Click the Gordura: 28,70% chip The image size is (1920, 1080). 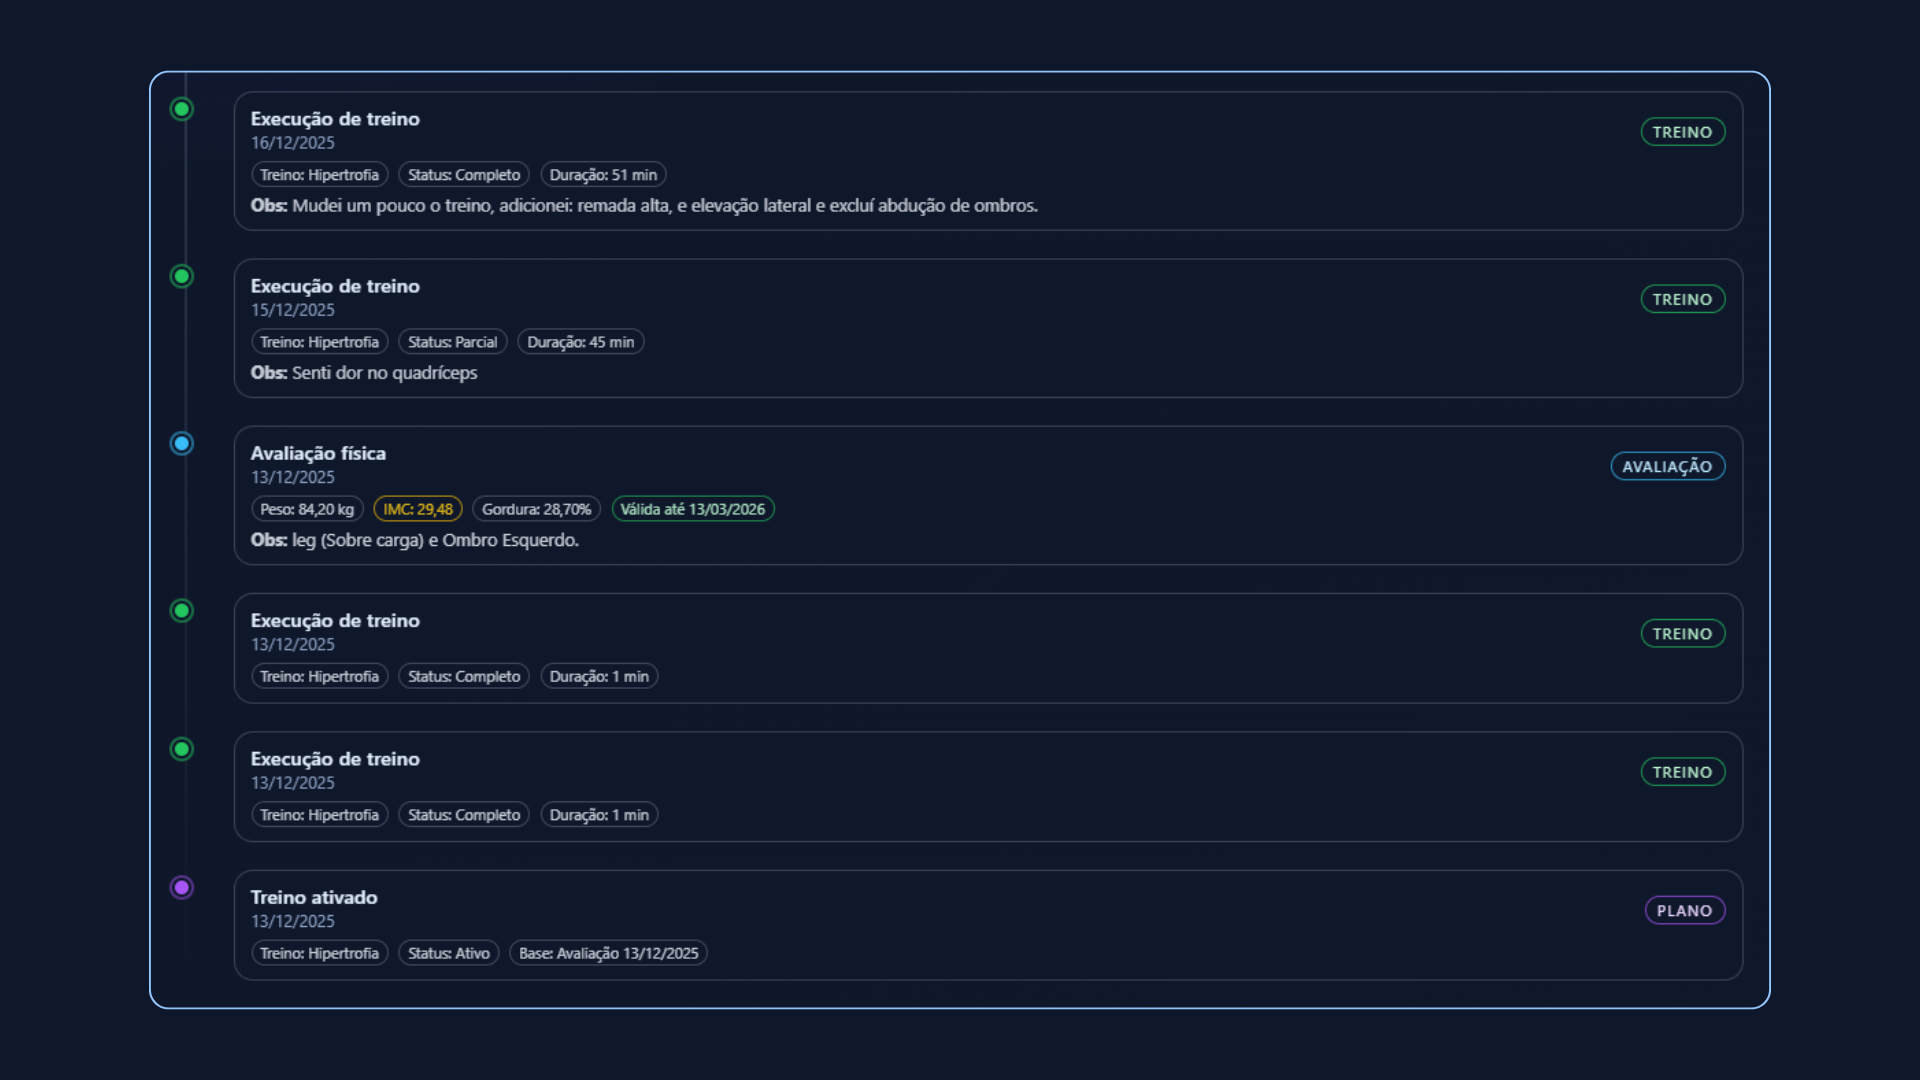536,509
